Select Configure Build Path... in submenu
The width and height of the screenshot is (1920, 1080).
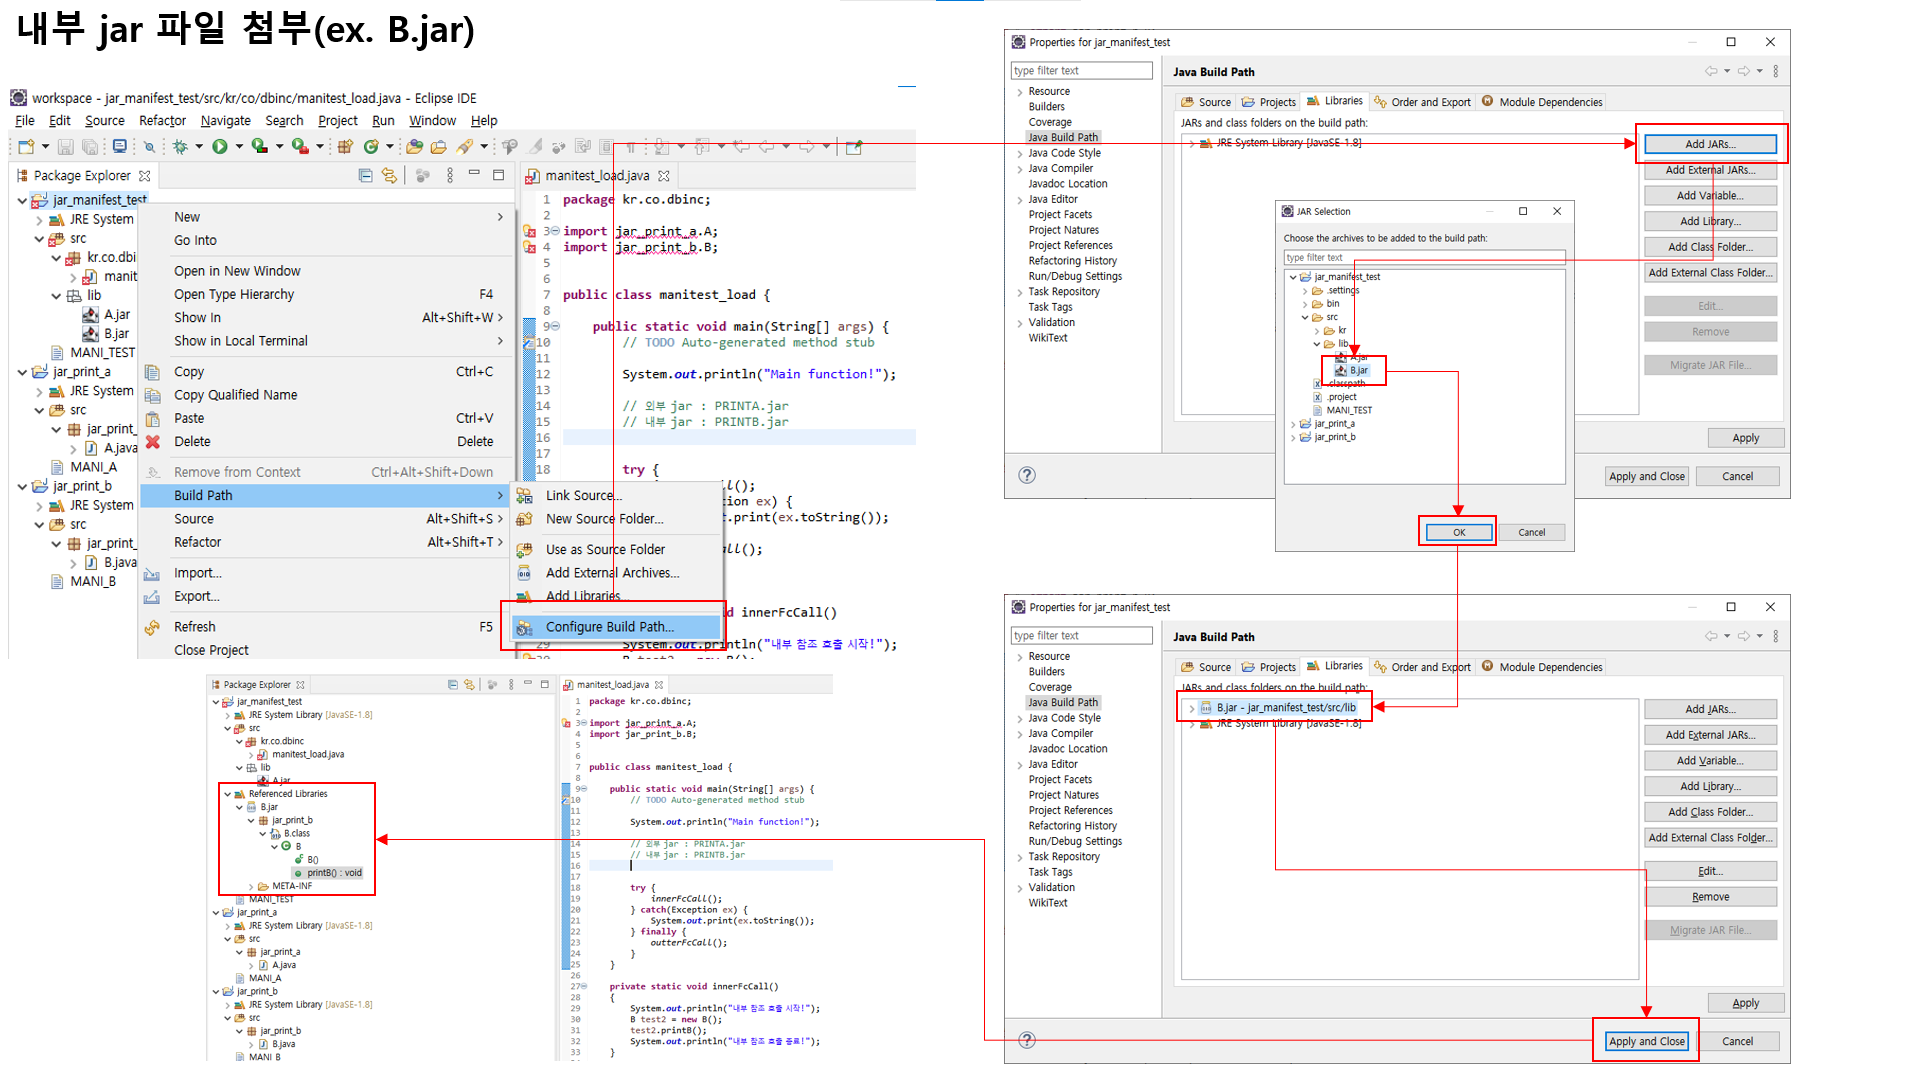point(609,627)
